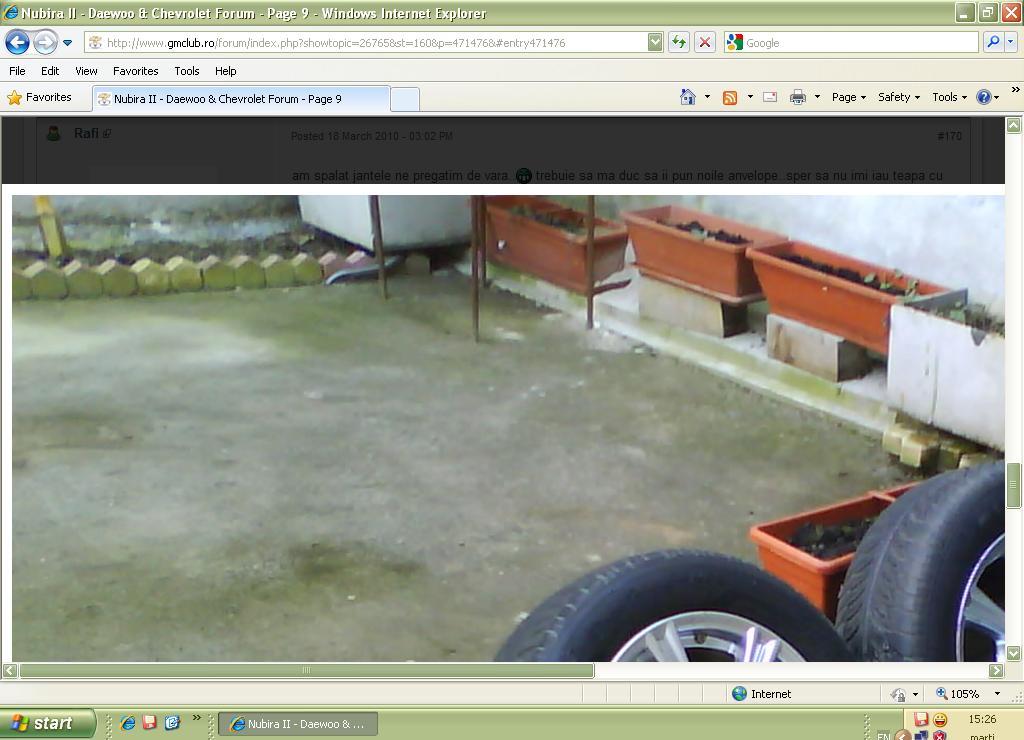Expand the Protected Mode dropdown arrow

click(915, 694)
